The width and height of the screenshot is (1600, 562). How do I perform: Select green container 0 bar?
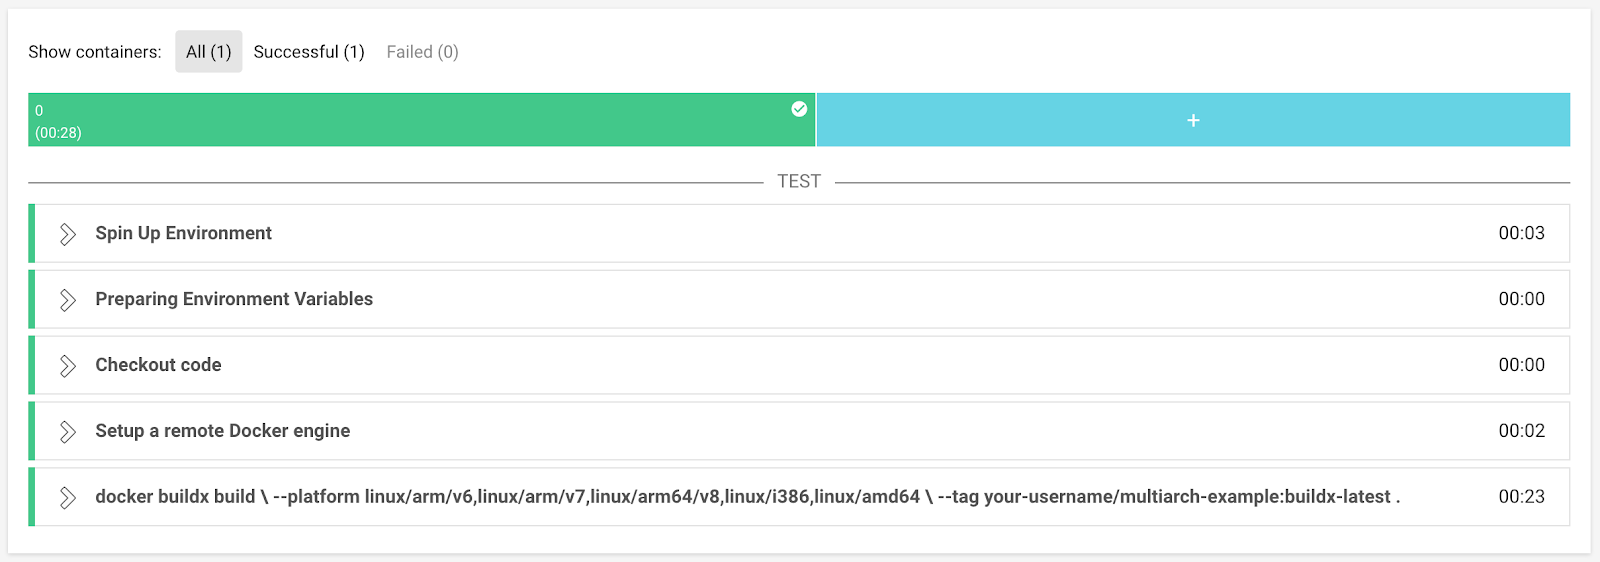(420, 120)
